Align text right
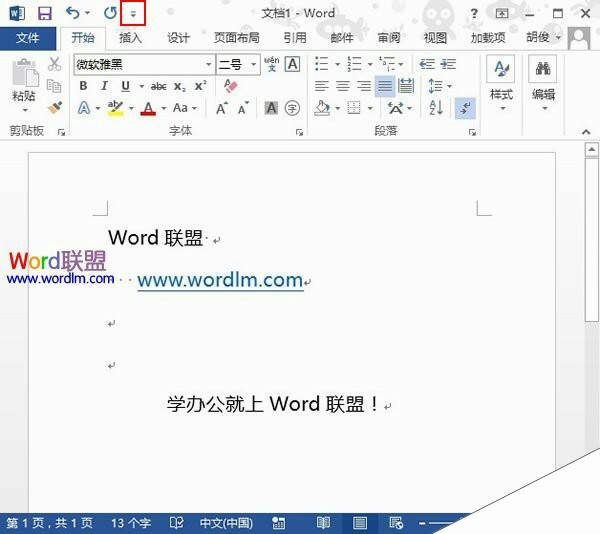 (364, 86)
